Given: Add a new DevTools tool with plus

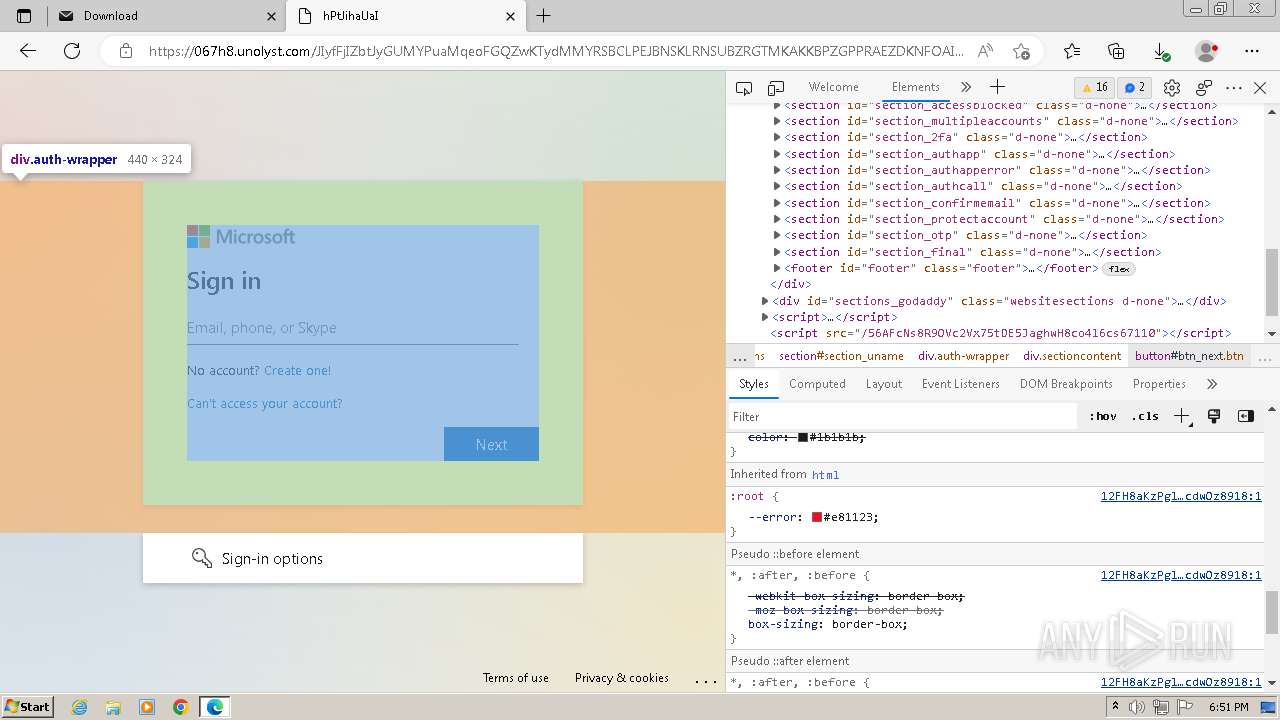Looking at the screenshot, I should click(x=997, y=87).
